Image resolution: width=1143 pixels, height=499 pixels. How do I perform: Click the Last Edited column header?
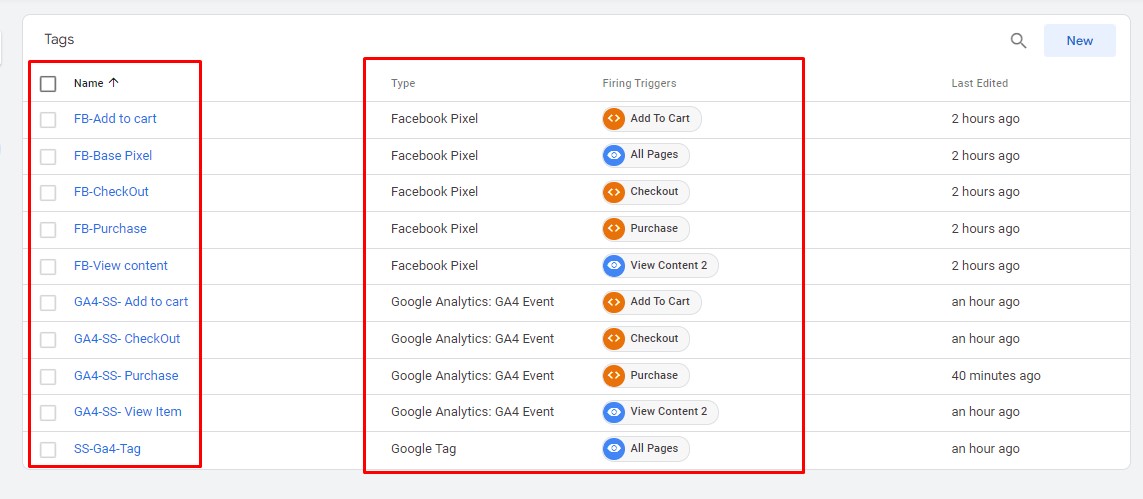tap(979, 84)
